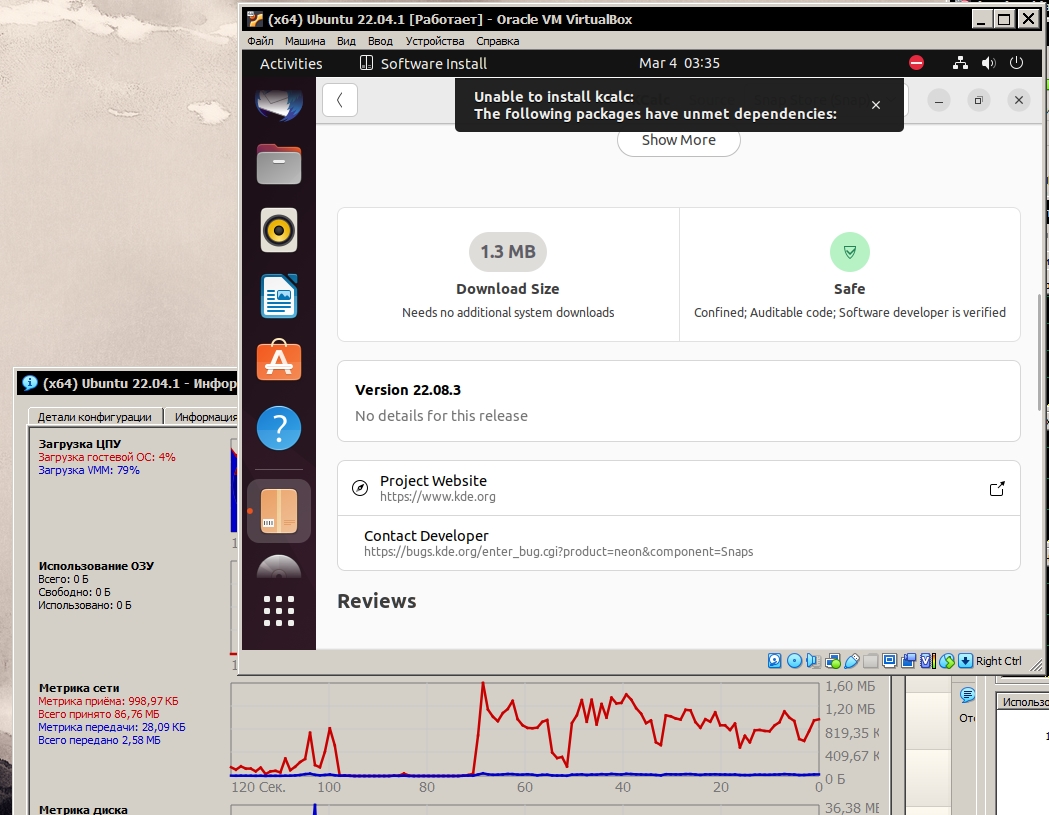Open power menu icon in Ubuntu top bar
1049x815 pixels.
tap(1016, 63)
